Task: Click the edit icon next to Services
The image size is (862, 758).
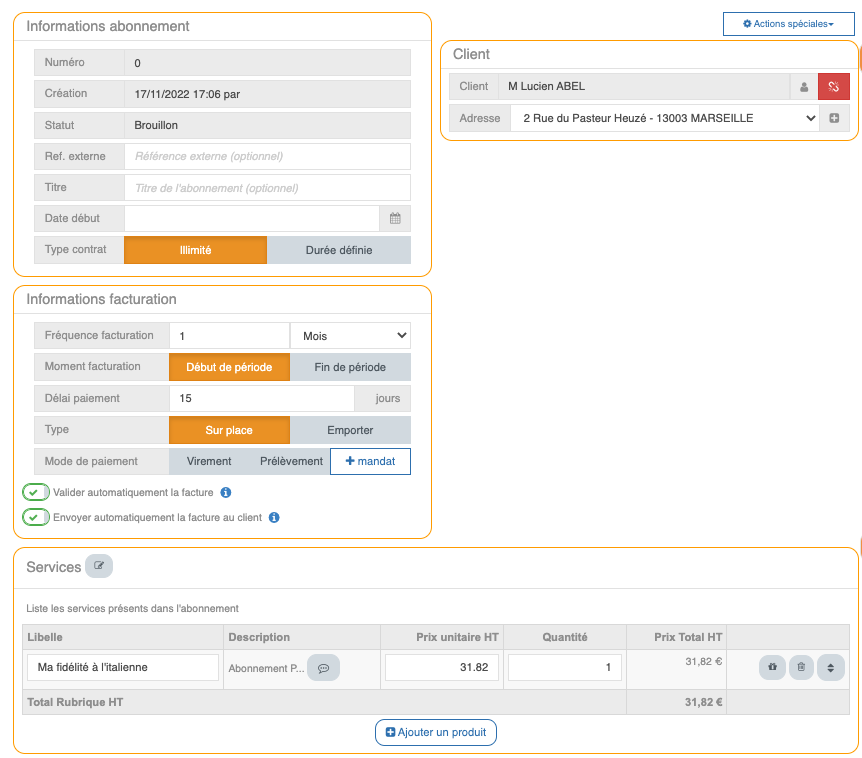Action: click(99, 566)
